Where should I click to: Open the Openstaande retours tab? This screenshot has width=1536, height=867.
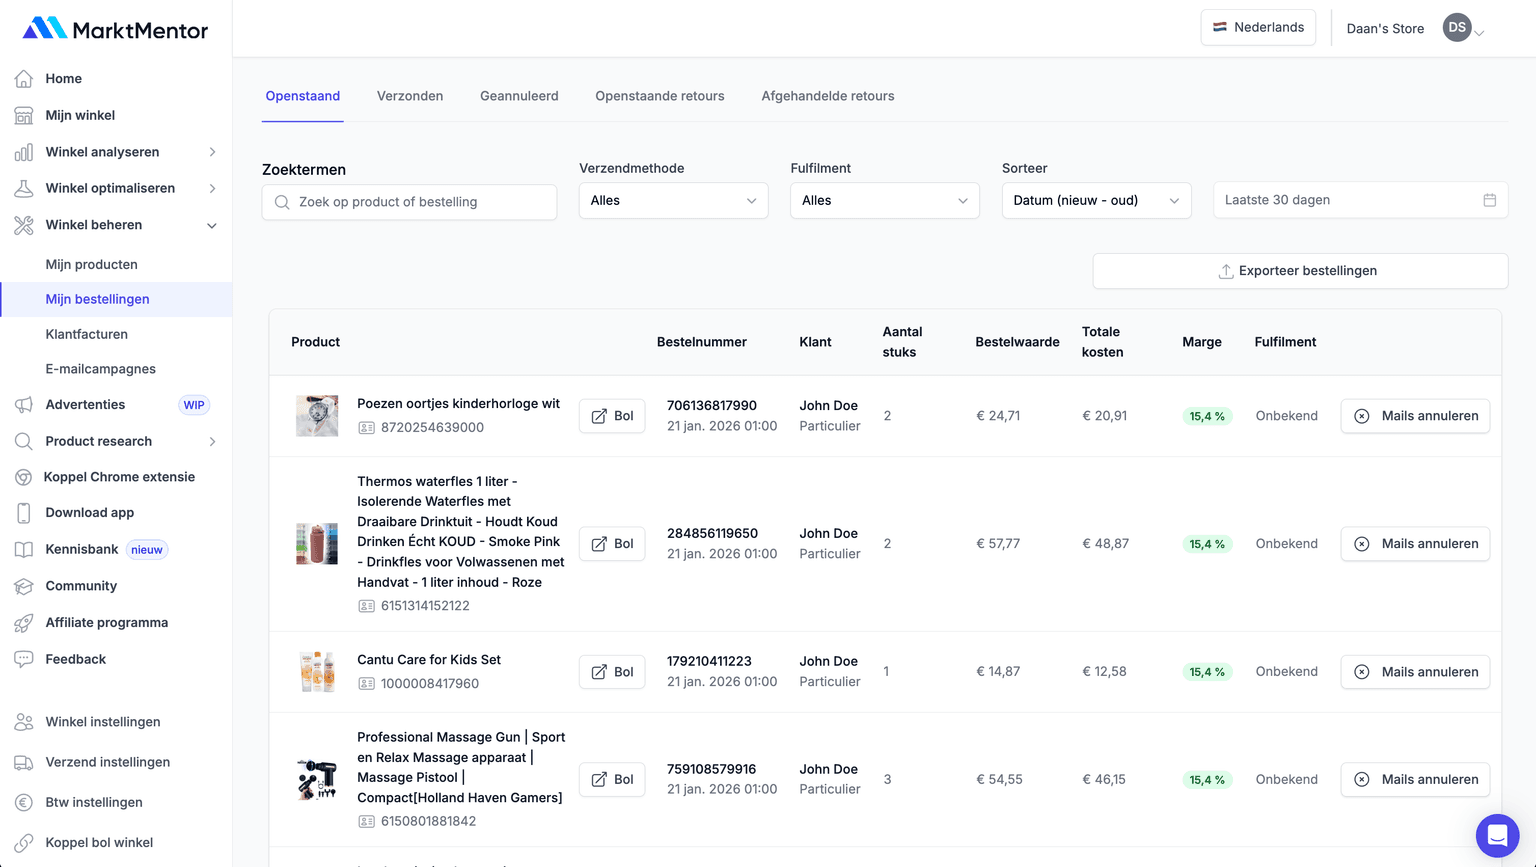click(x=660, y=96)
